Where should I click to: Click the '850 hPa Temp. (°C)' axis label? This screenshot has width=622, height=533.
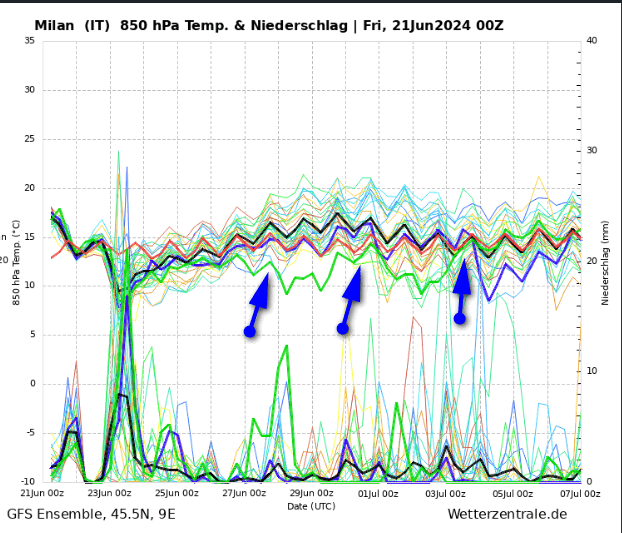click(x=17, y=262)
